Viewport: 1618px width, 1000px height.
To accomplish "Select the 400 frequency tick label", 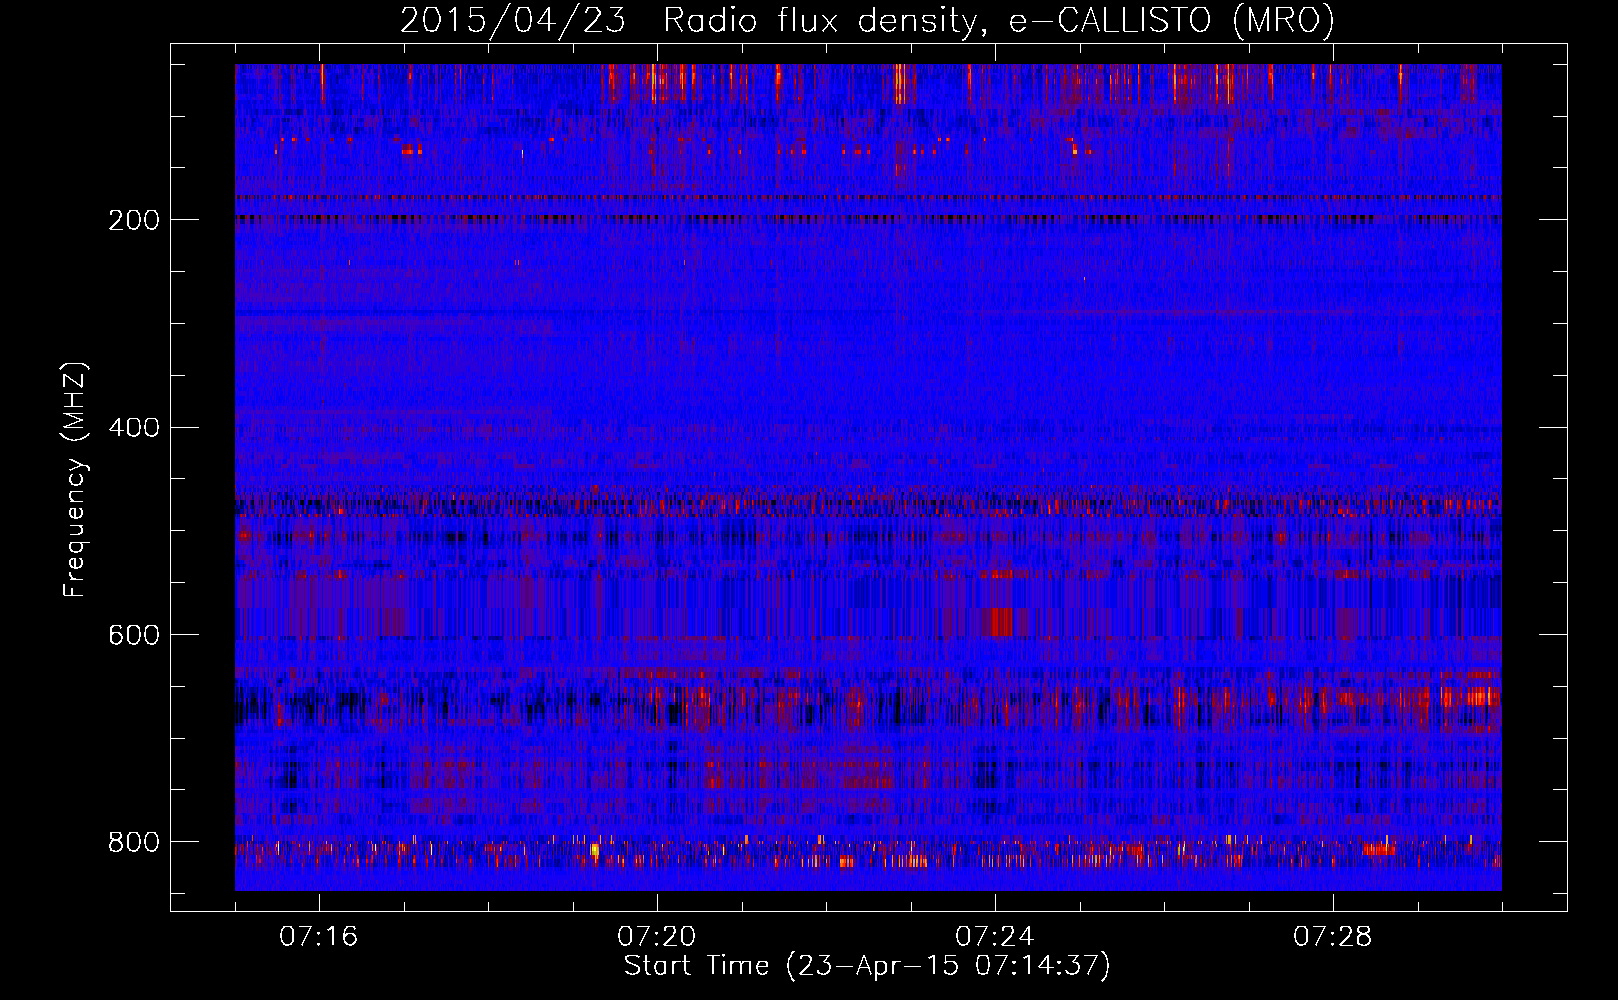I will pos(134,428).
